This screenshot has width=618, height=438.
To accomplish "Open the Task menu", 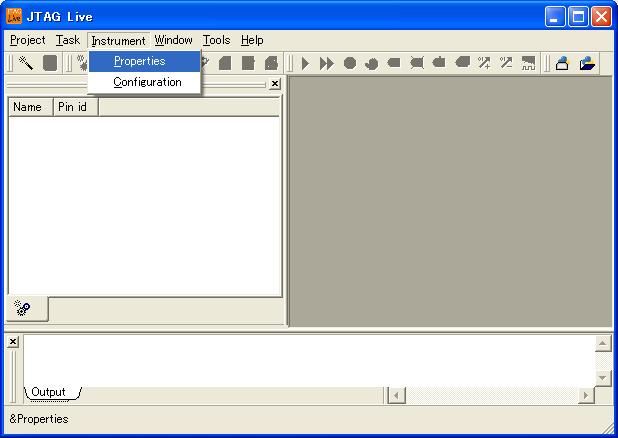I will (68, 40).
